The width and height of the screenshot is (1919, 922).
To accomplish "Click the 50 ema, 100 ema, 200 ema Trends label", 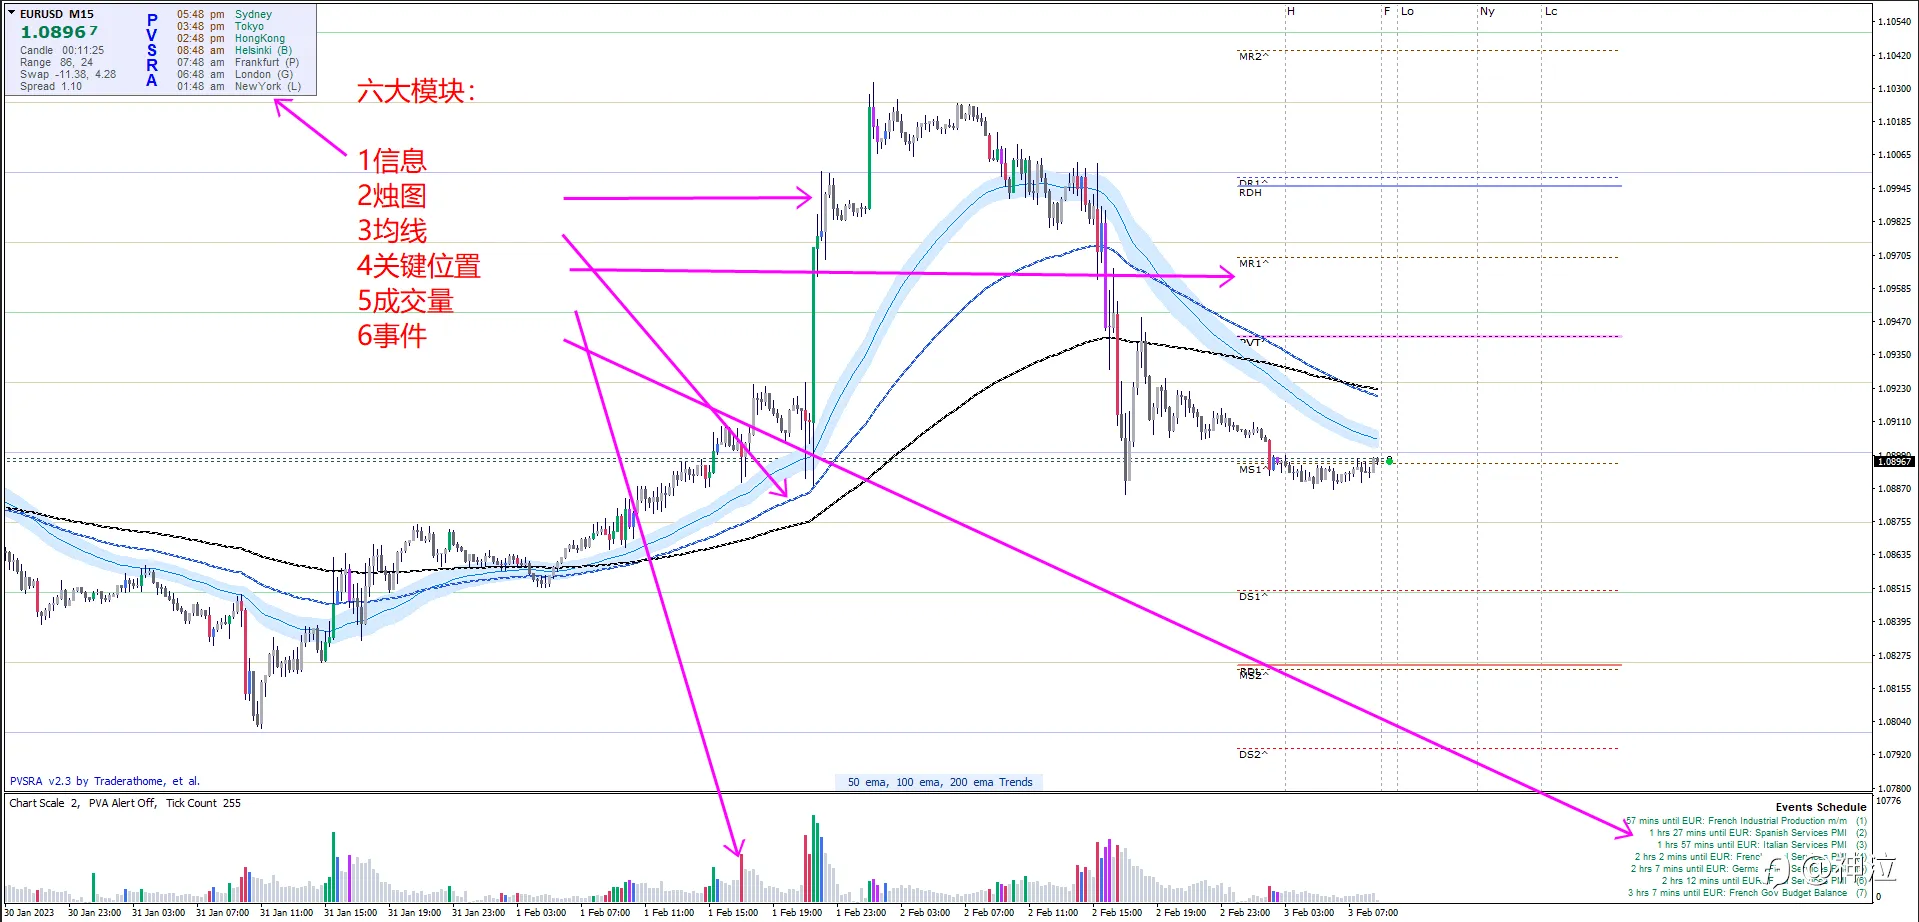I will click(940, 783).
